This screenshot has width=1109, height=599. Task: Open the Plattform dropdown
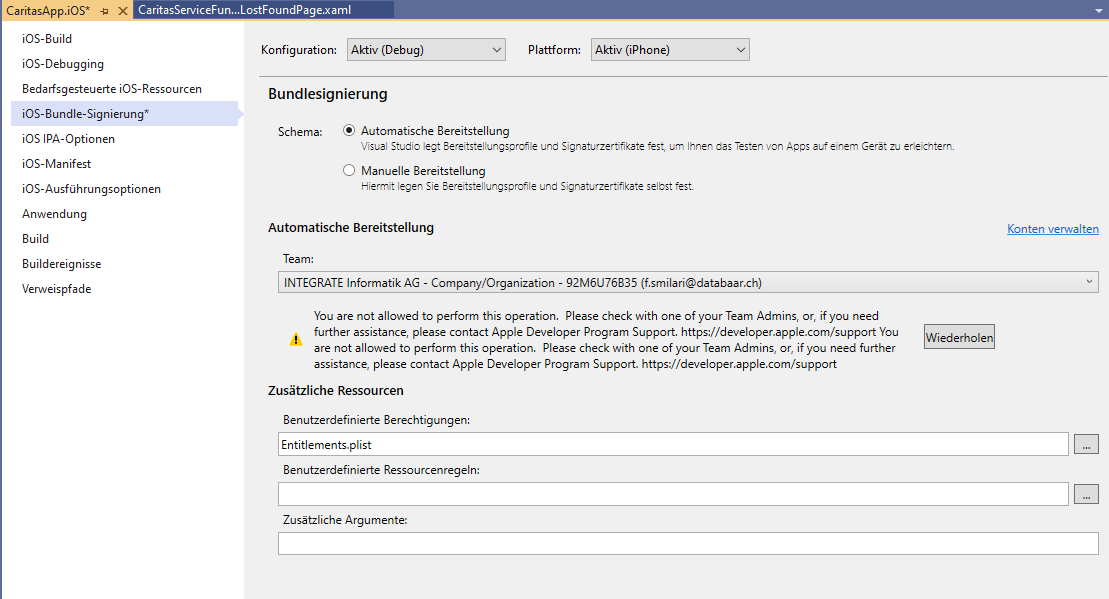[x=669, y=50]
